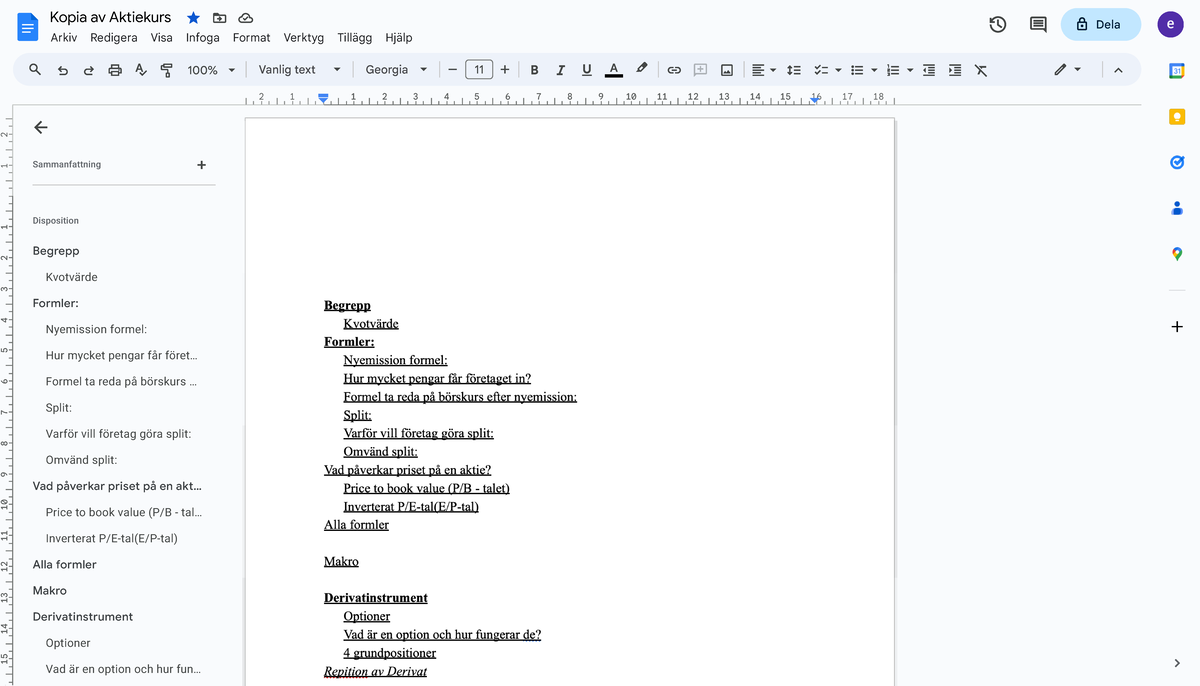Open the Verktyg menu
1200x686 pixels.
[x=303, y=38]
